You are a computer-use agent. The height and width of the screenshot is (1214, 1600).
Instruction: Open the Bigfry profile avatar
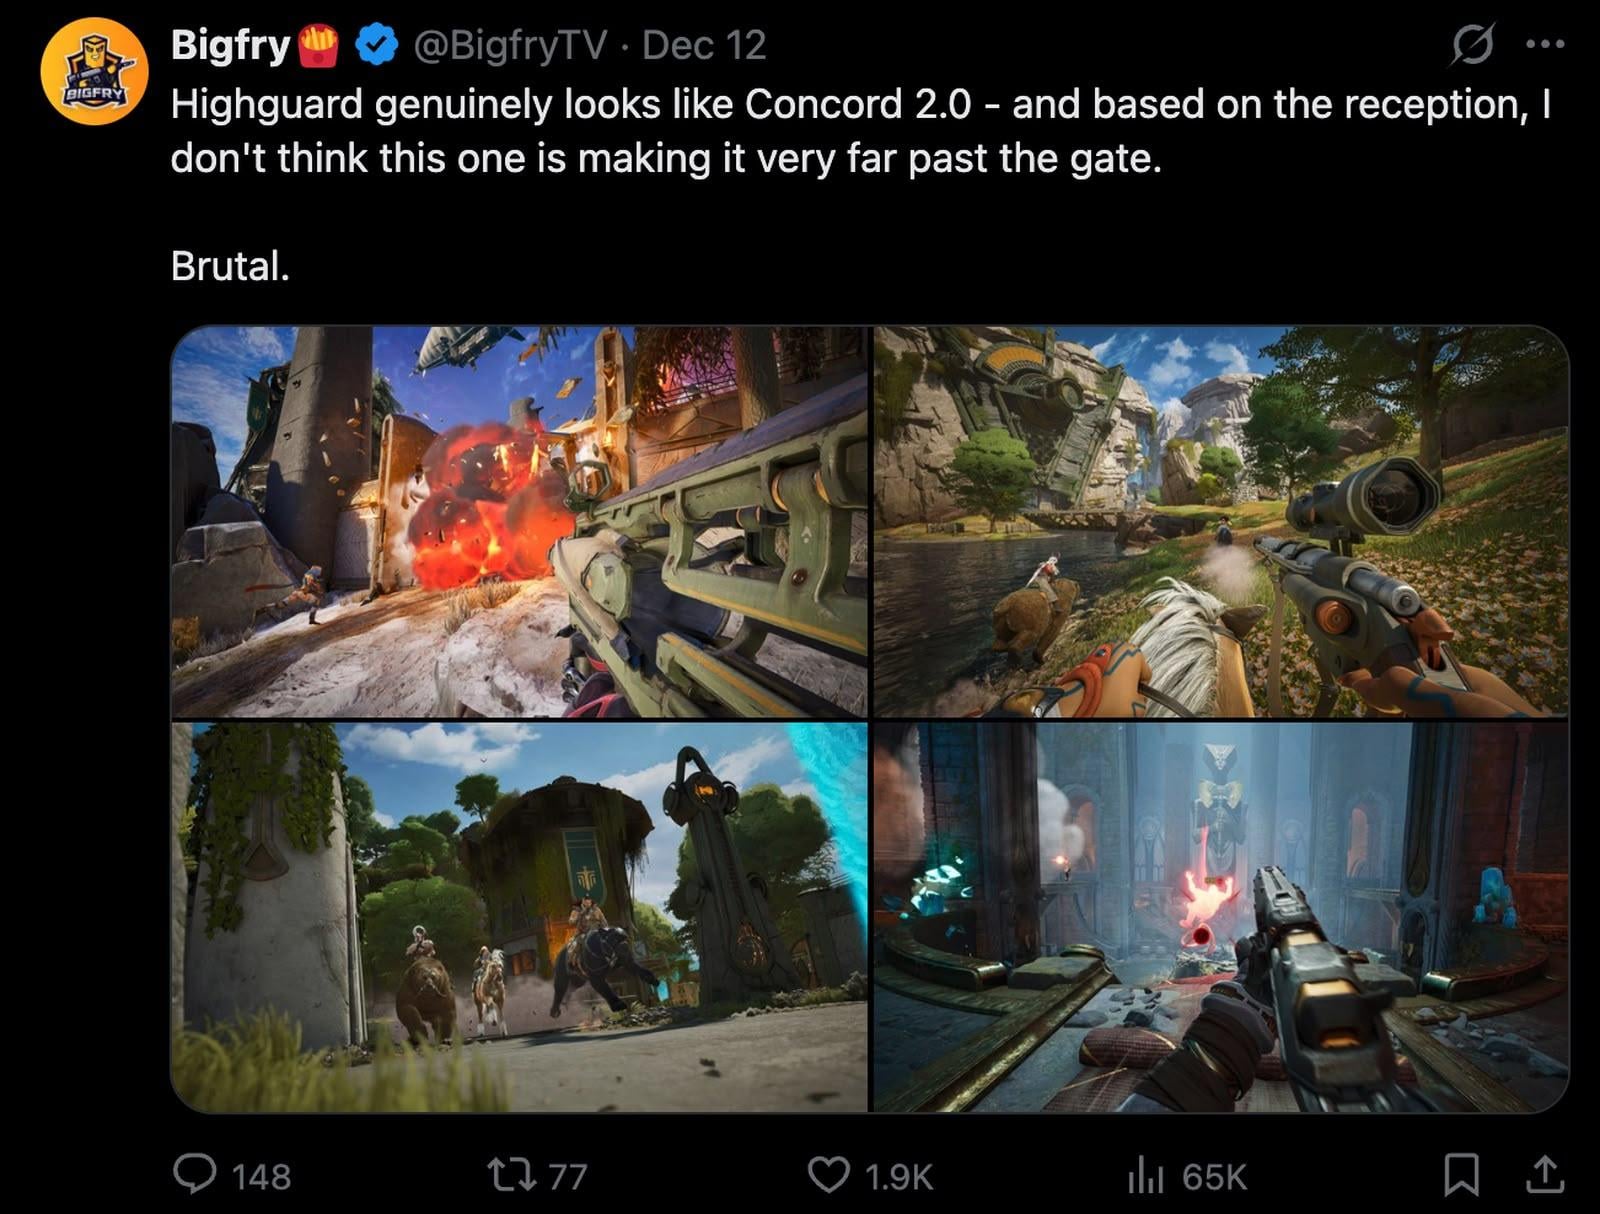[x=94, y=71]
